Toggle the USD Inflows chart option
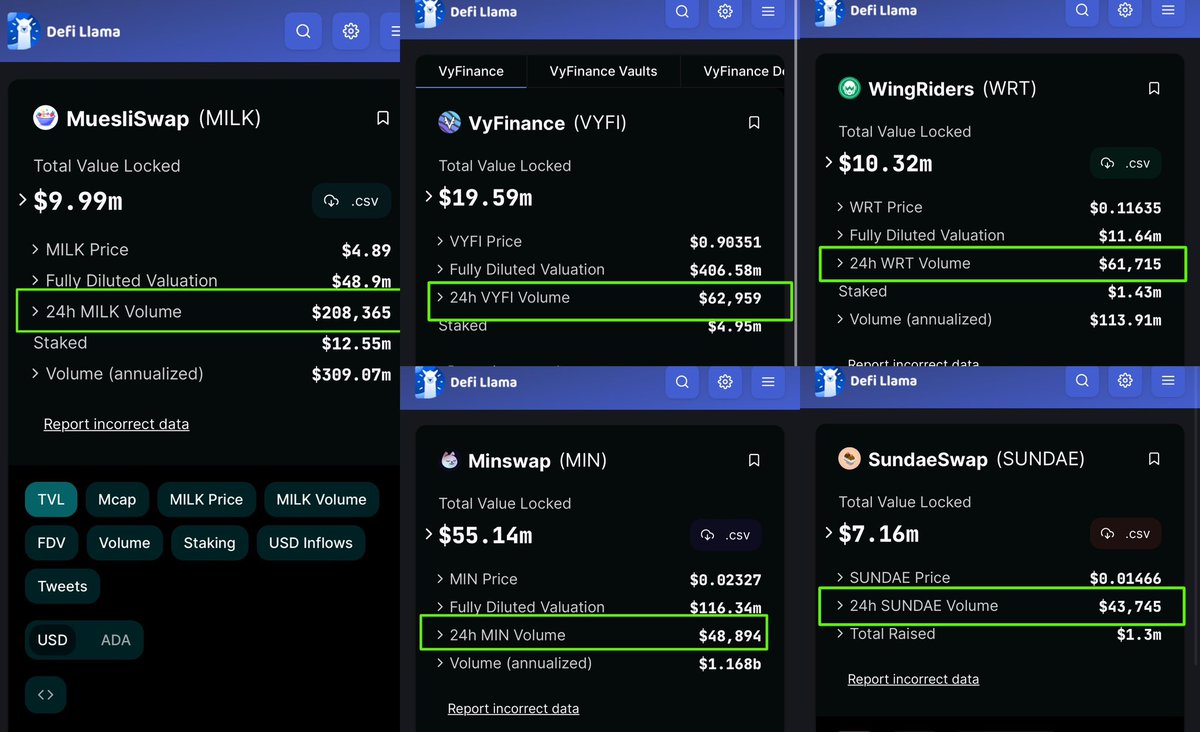 [311, 543]
